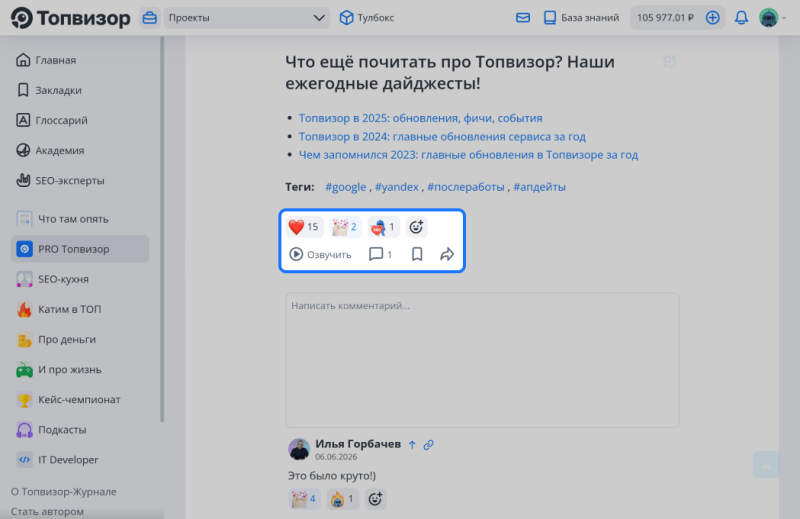The image size is (800, 519).
Task: Bookmark the article
Action: coord(417,254)
